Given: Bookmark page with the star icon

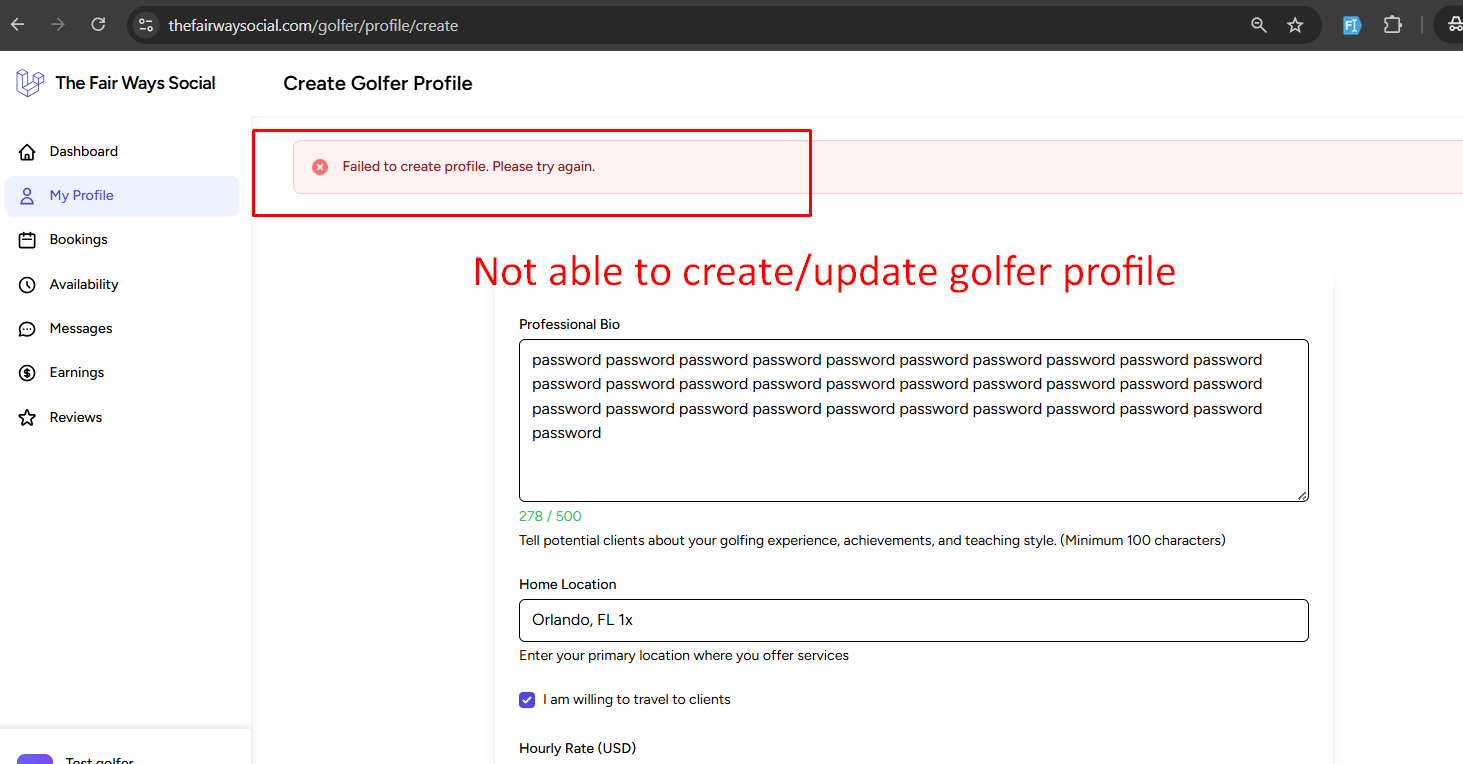Looking at the screenshot, I should (x=1295, y=25).
